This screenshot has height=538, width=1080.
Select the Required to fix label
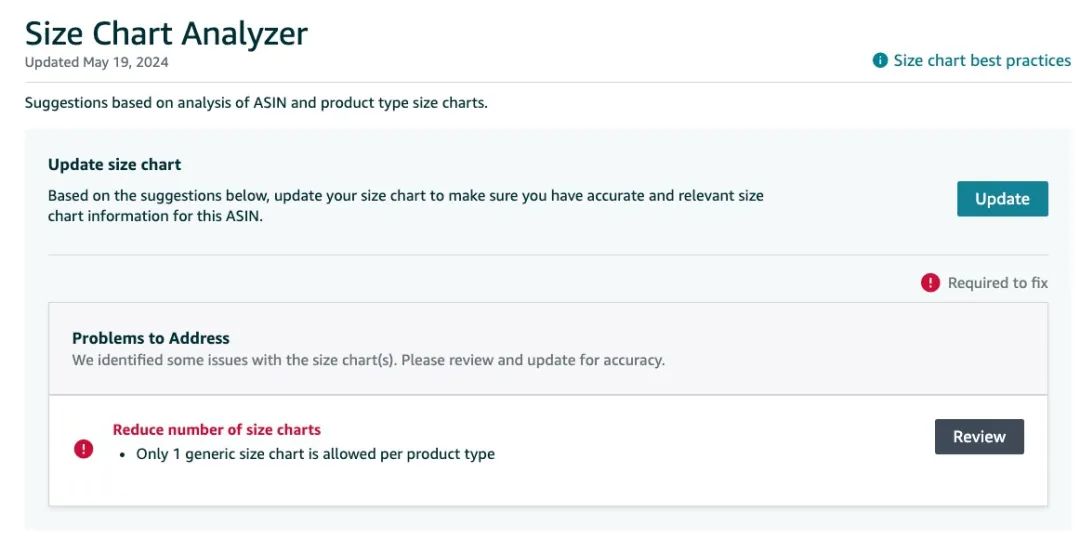coord(997,283)
